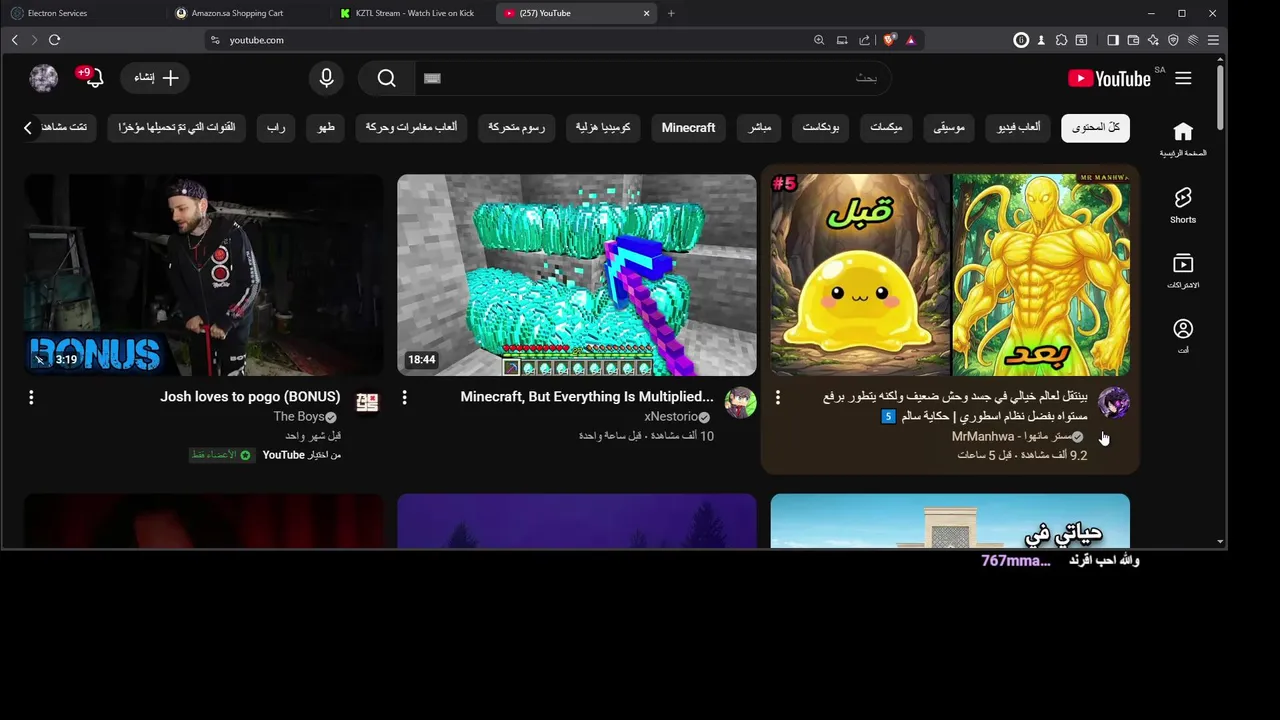Close the YouTube browser tab
Image resolution: width=1280 pixels, height=720 pixels.
click(x=646, y=13)
